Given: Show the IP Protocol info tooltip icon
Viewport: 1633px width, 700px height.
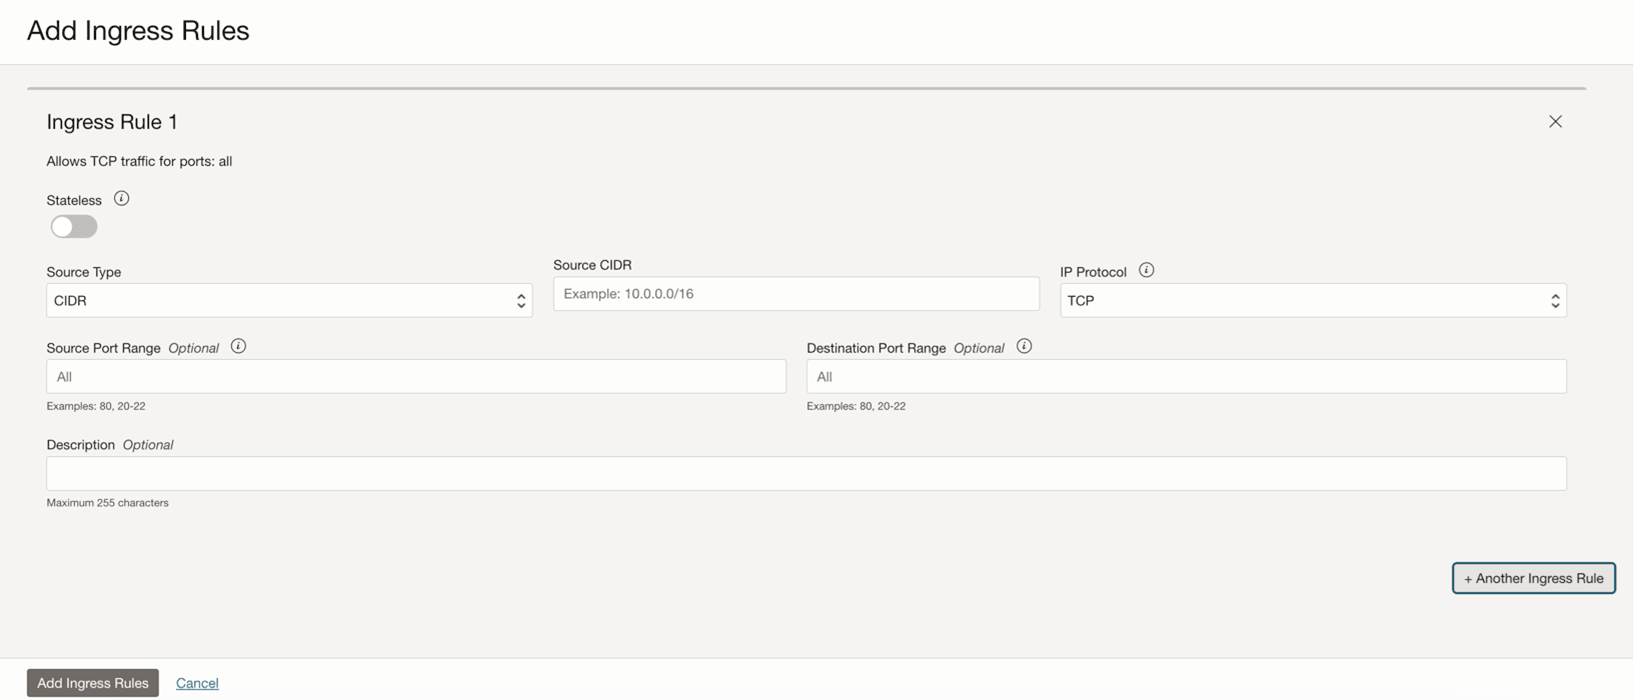Looking at the screenshot, I should click(x=1146, y=270).
